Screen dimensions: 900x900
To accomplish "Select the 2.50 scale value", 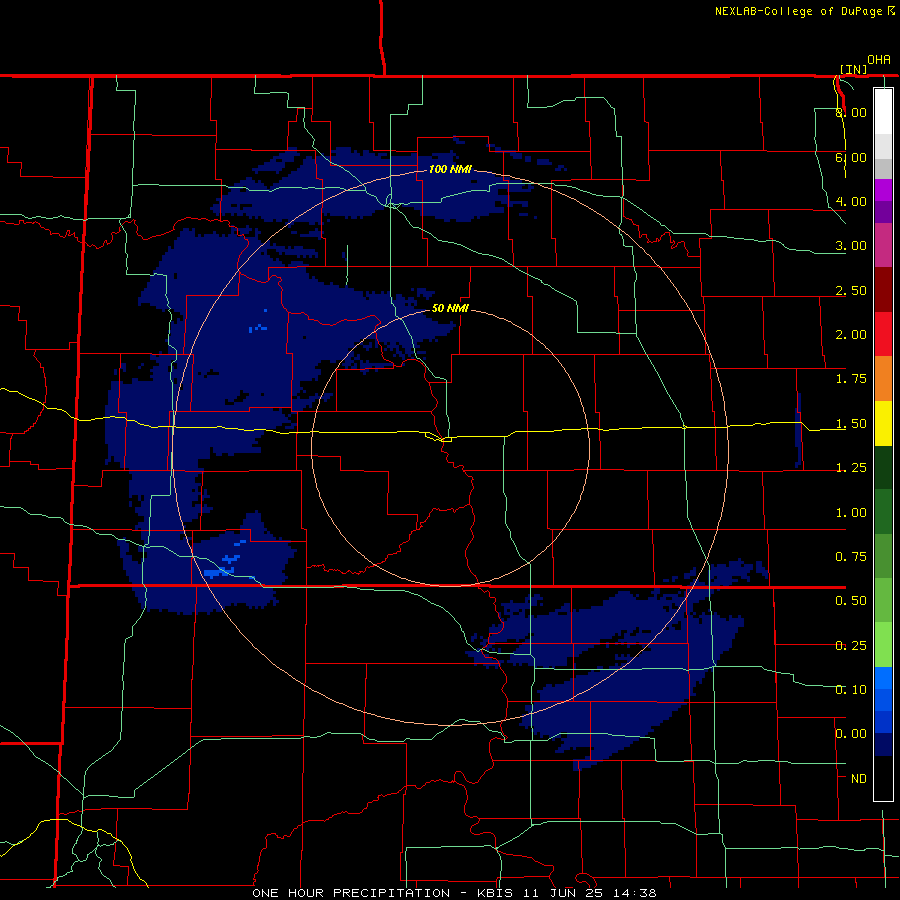I will (851, 290).
